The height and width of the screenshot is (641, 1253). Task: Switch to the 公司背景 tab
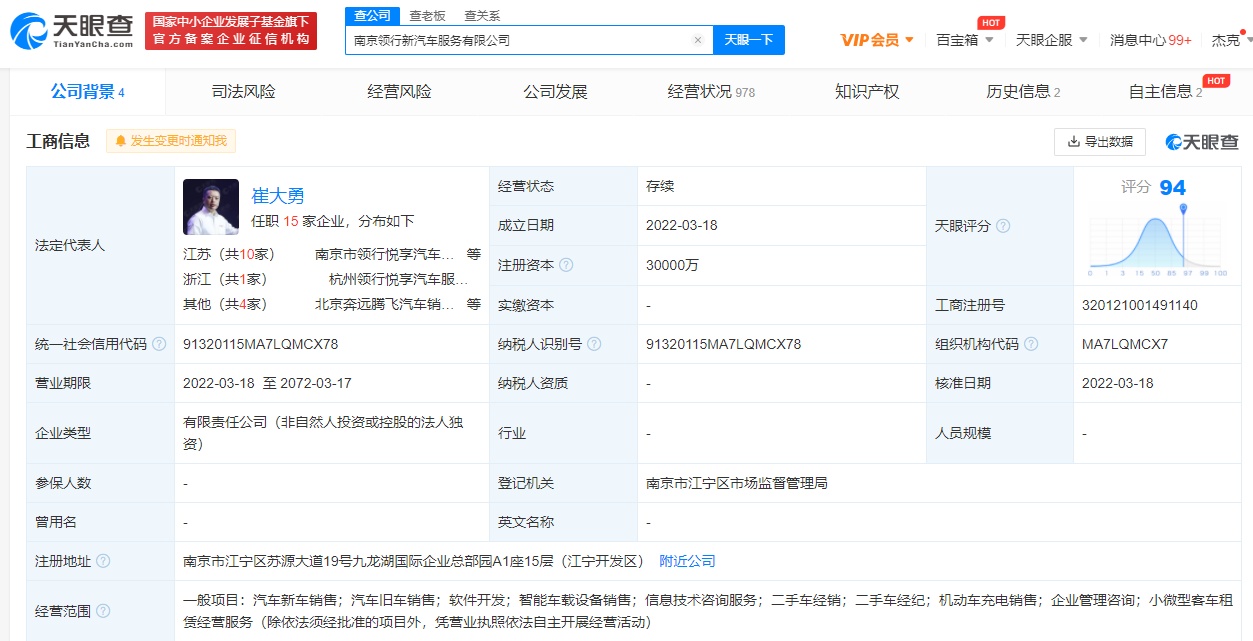coord(88,92)
